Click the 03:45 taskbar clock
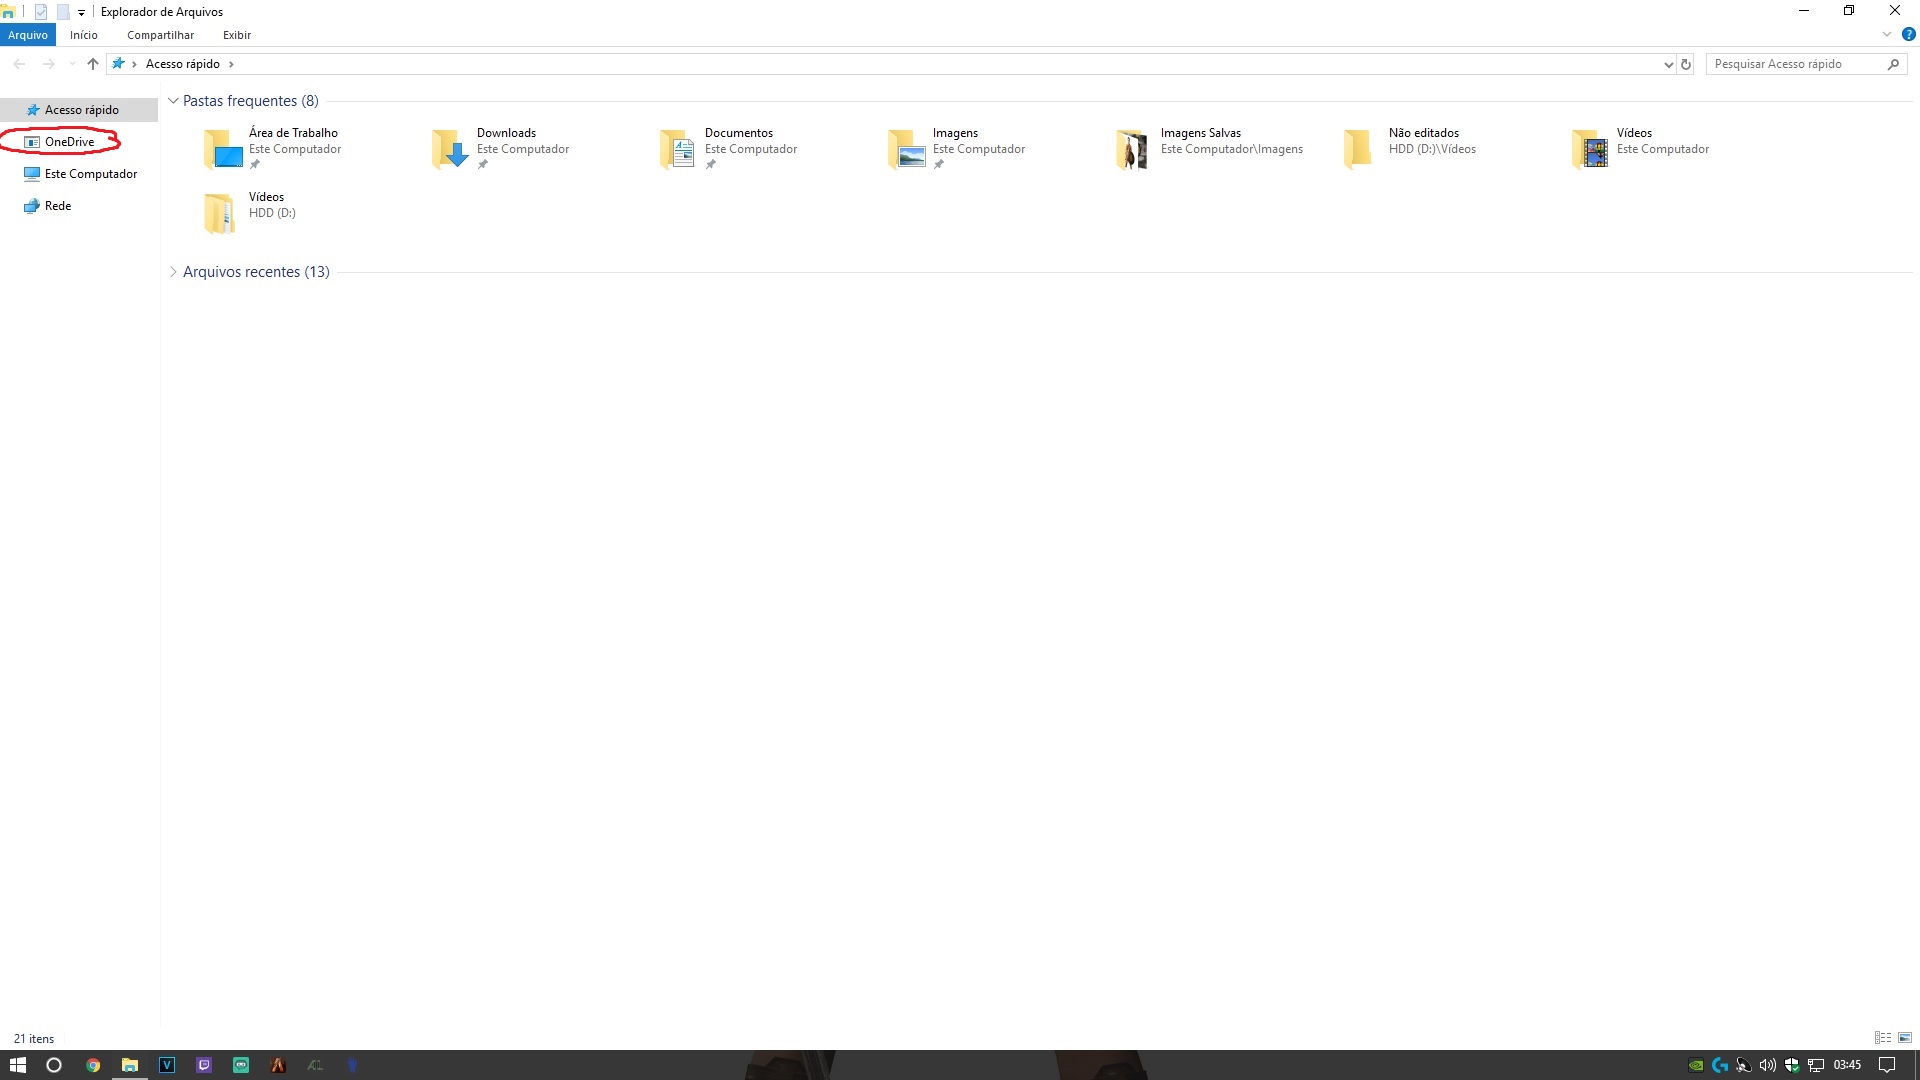Image resolution: width=1920 pixels, height=1080 pixels. click(1847, 1065)
